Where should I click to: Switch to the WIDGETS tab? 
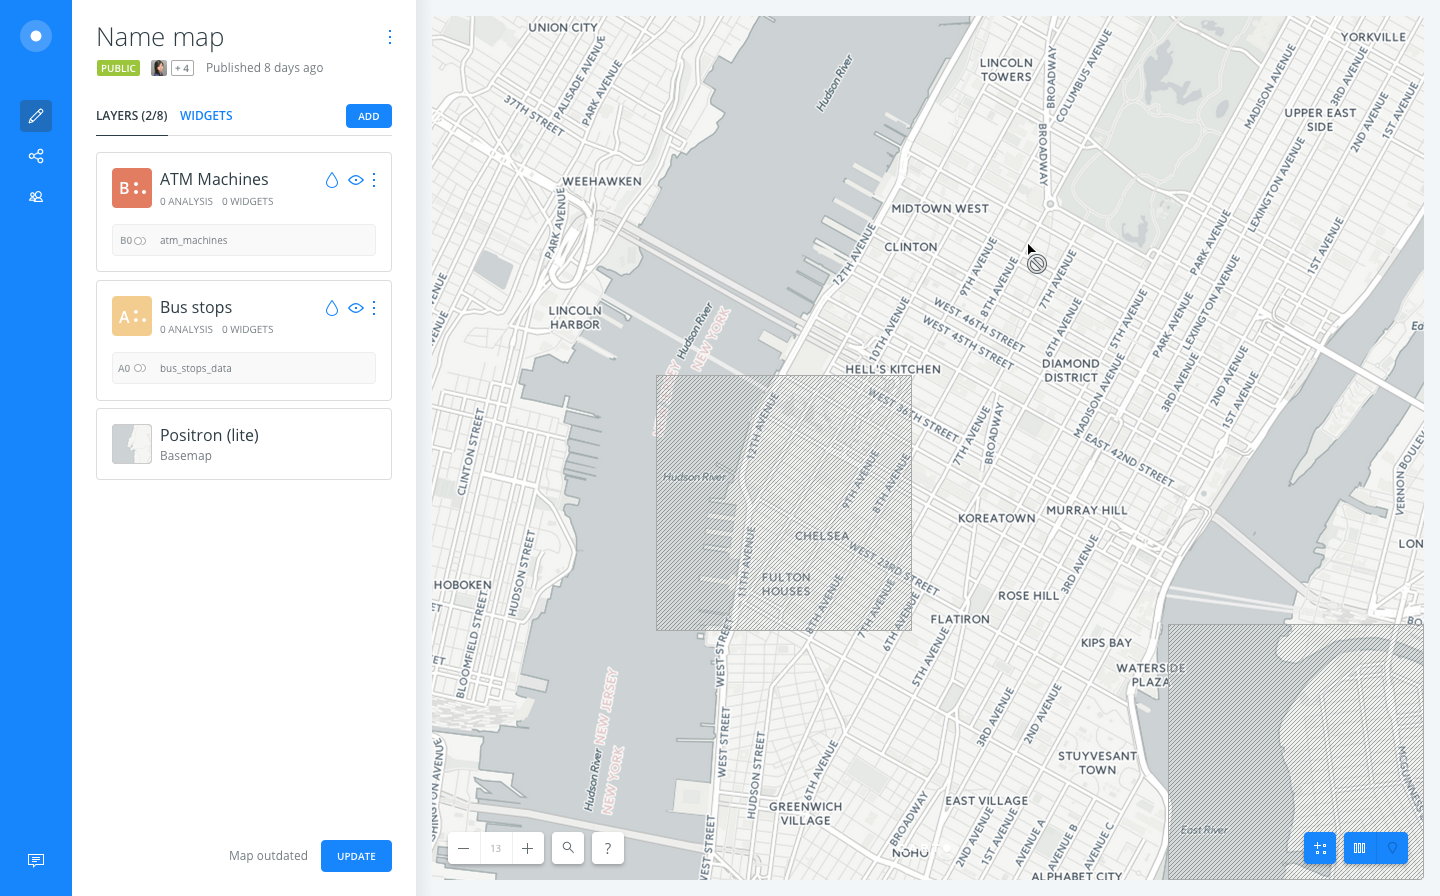pos(206,116)
